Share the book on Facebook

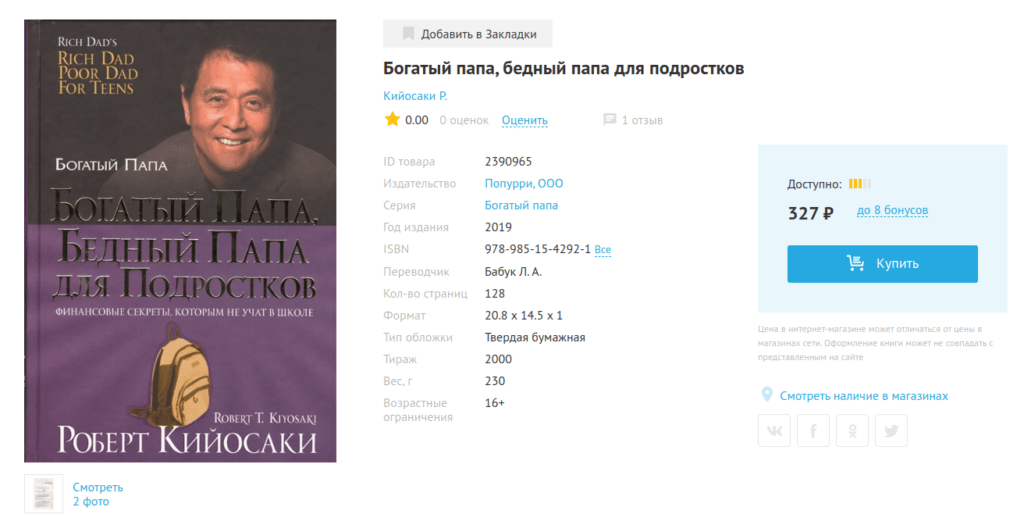(x=813, y=430)
